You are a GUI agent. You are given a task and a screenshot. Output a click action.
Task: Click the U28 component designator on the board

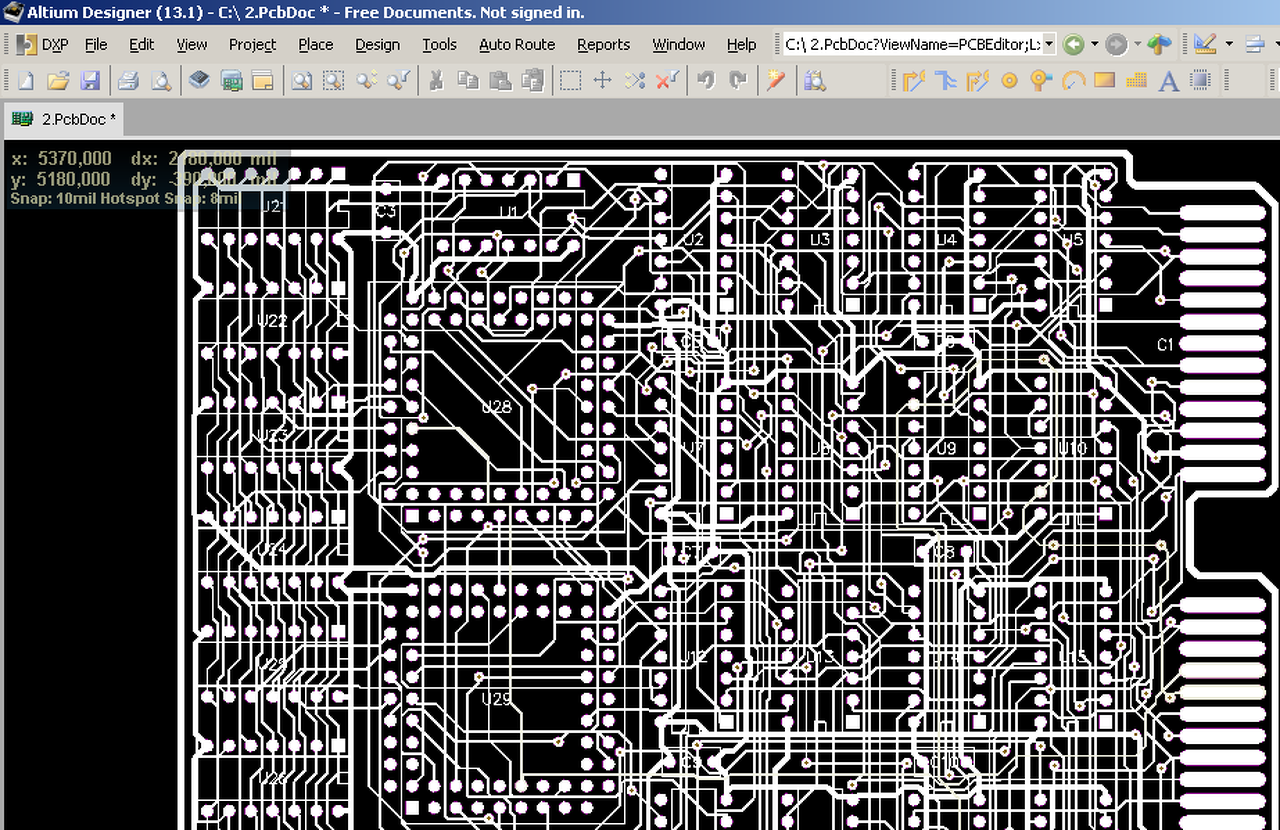[496, 406]
